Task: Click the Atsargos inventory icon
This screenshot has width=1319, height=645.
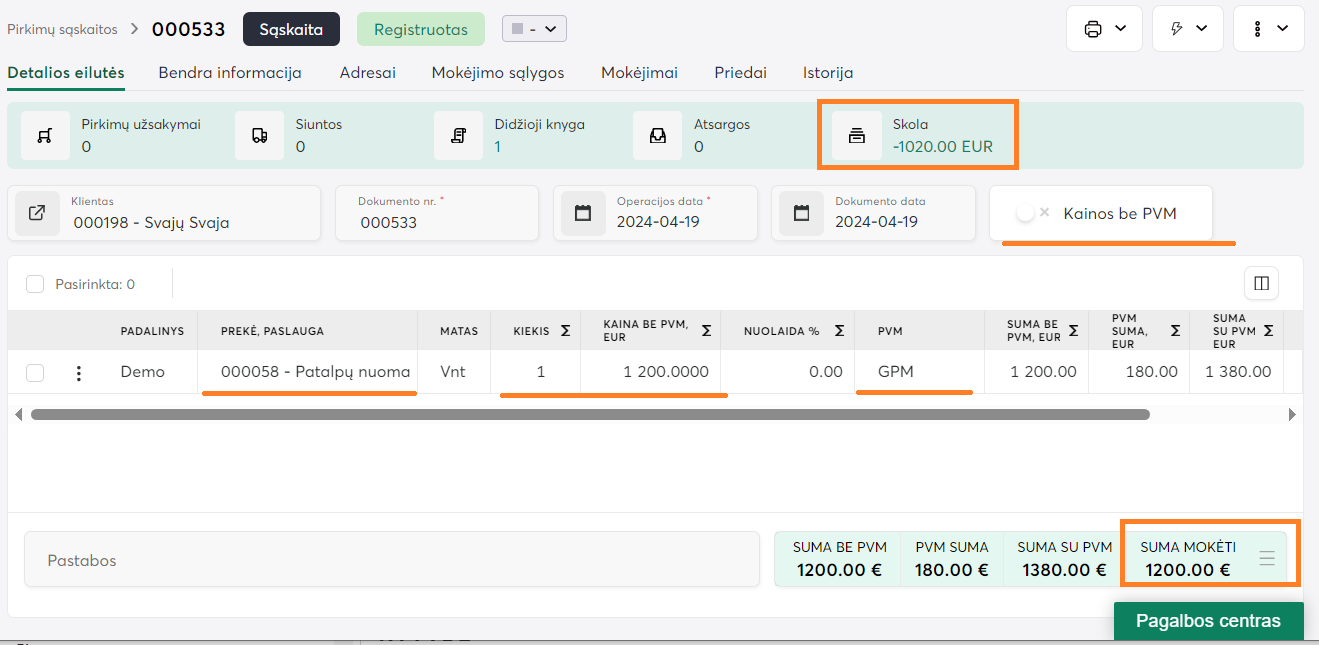Action: [x=658, y=136]
